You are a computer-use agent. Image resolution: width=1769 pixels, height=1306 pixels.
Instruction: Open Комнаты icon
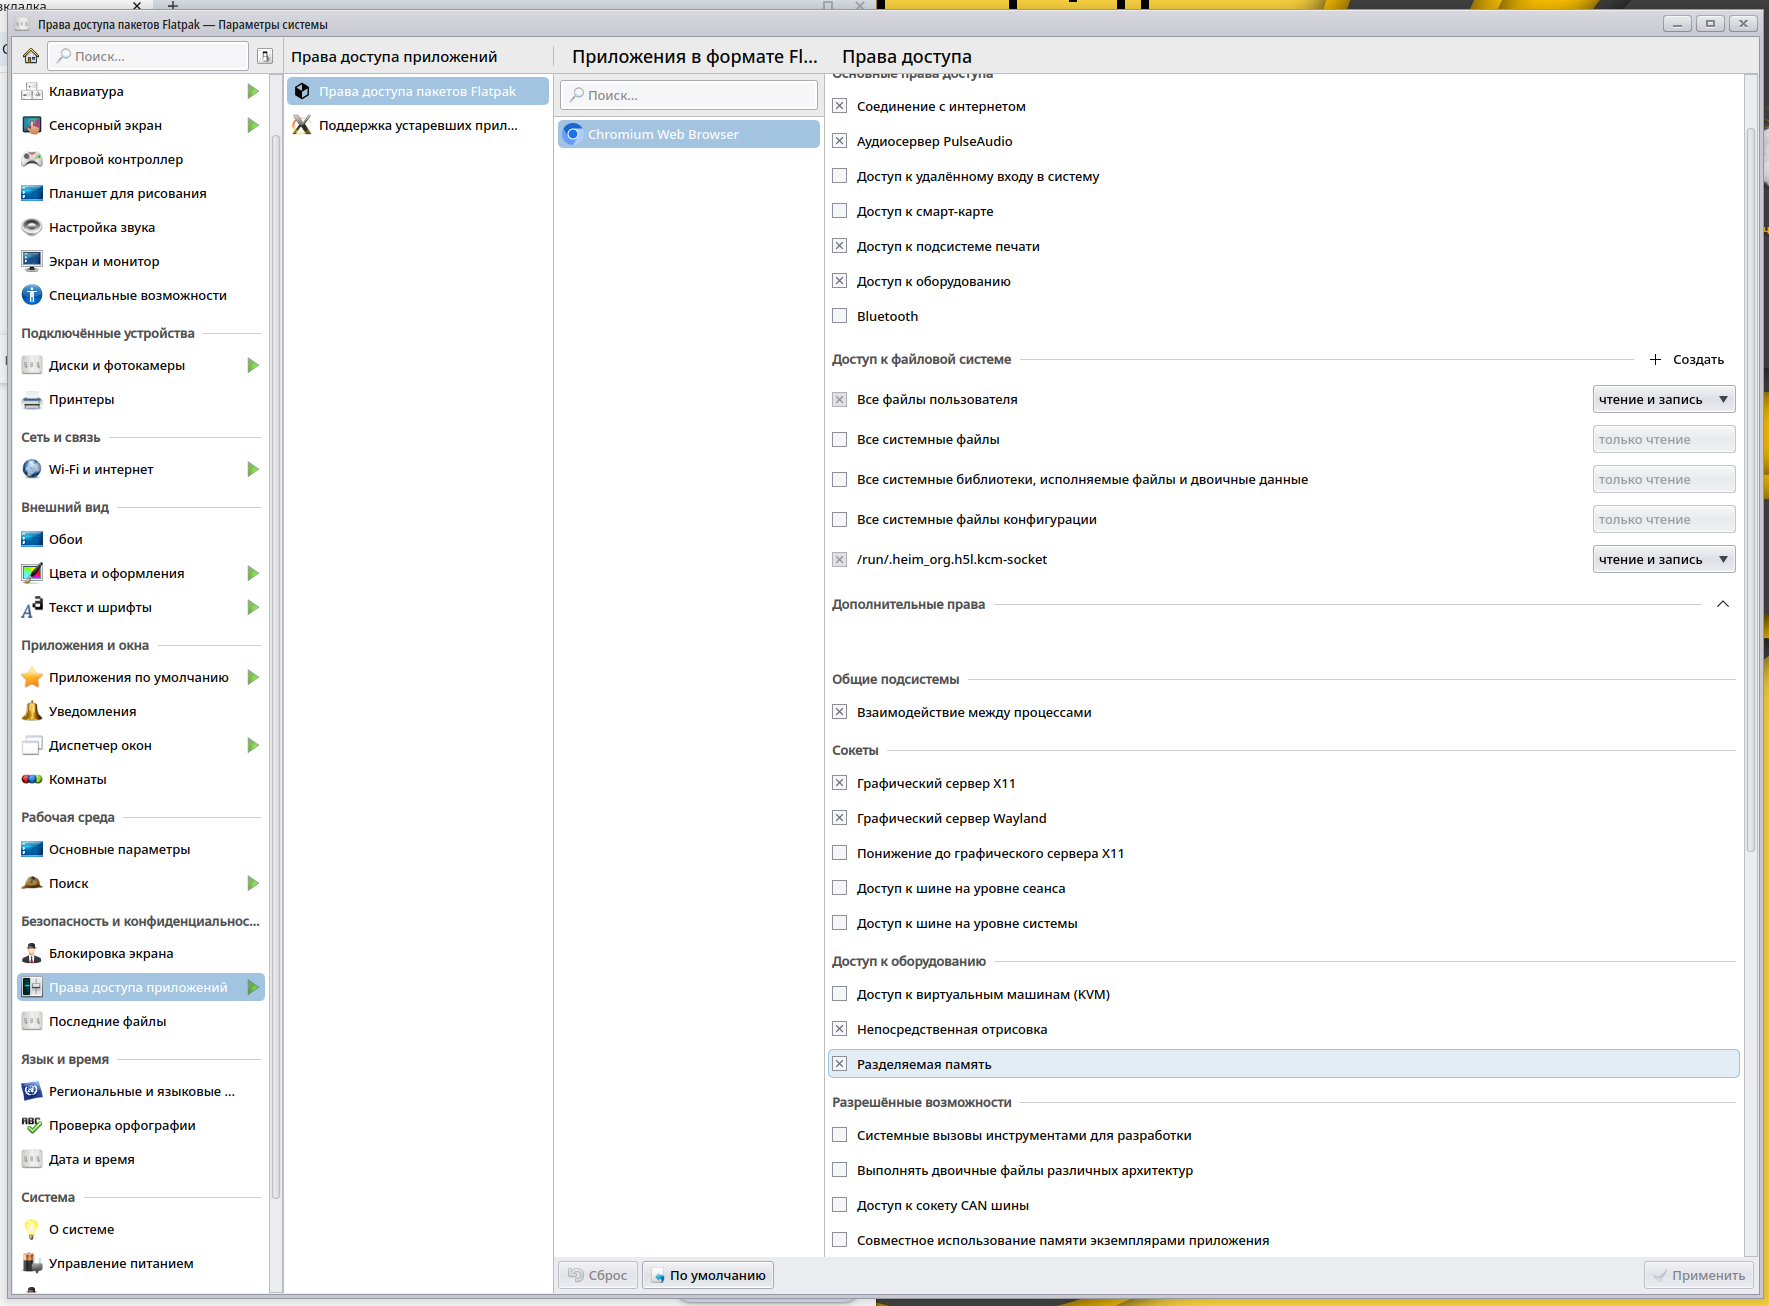tap(32, 779)
